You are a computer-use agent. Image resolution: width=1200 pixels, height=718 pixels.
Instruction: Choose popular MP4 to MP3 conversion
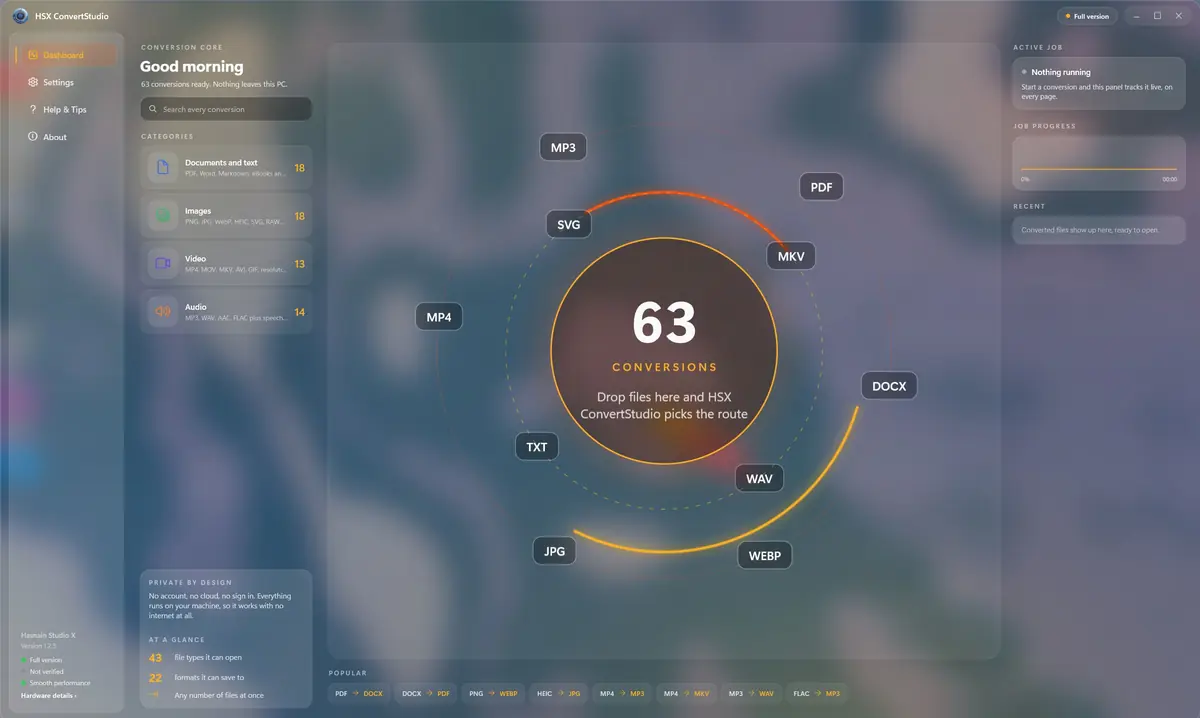[622, 693]
